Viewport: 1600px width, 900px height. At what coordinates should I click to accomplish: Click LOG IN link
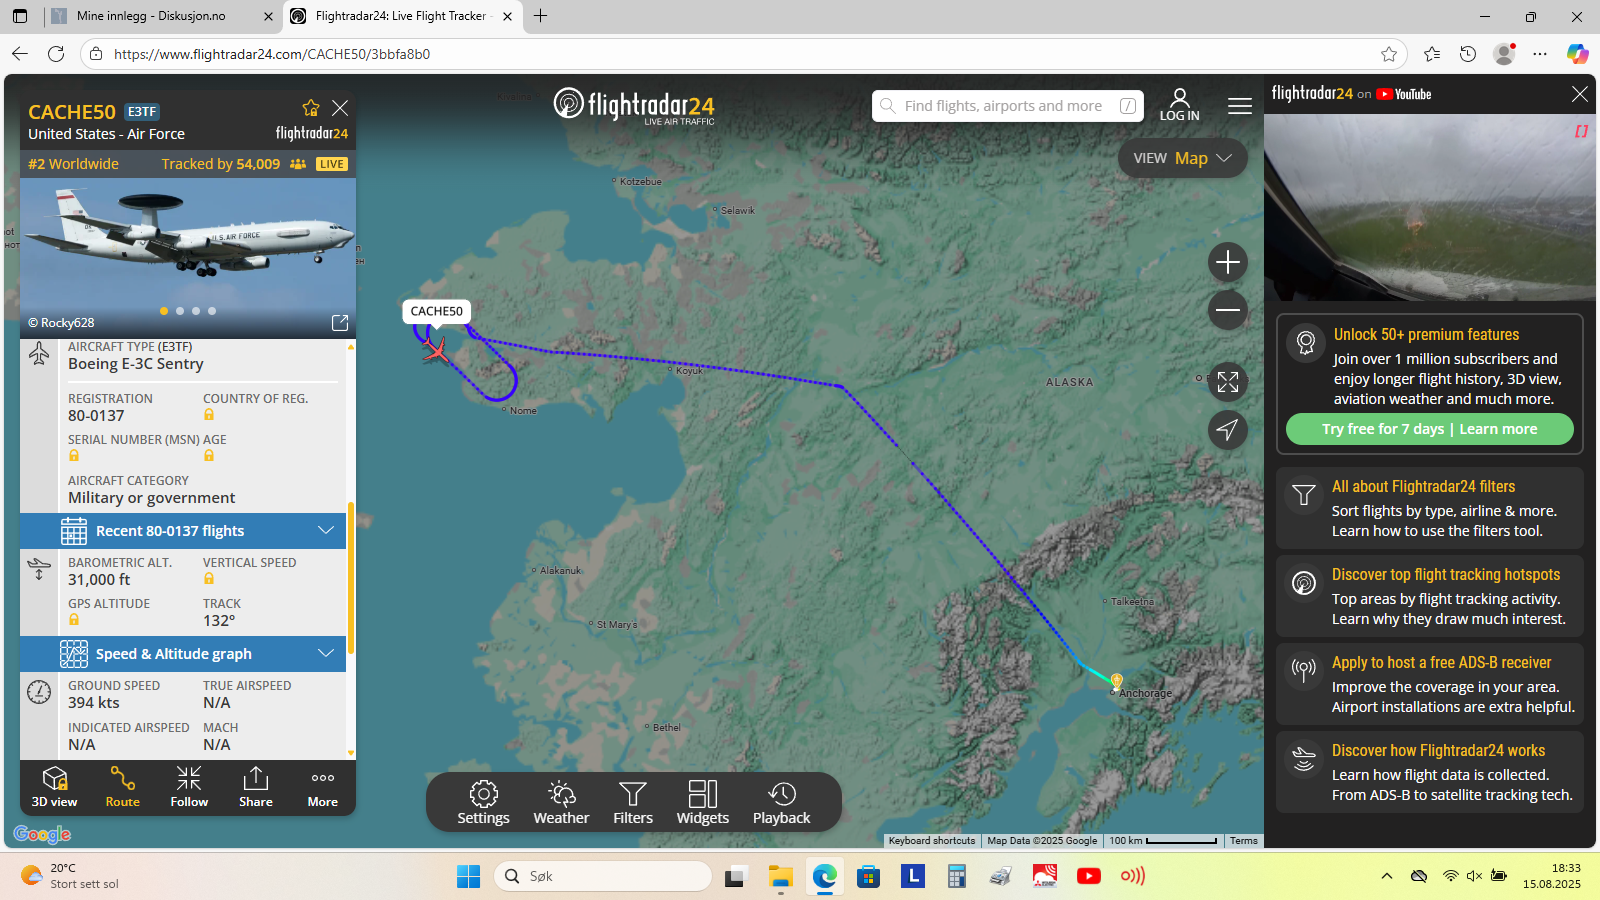[1179, 105]
